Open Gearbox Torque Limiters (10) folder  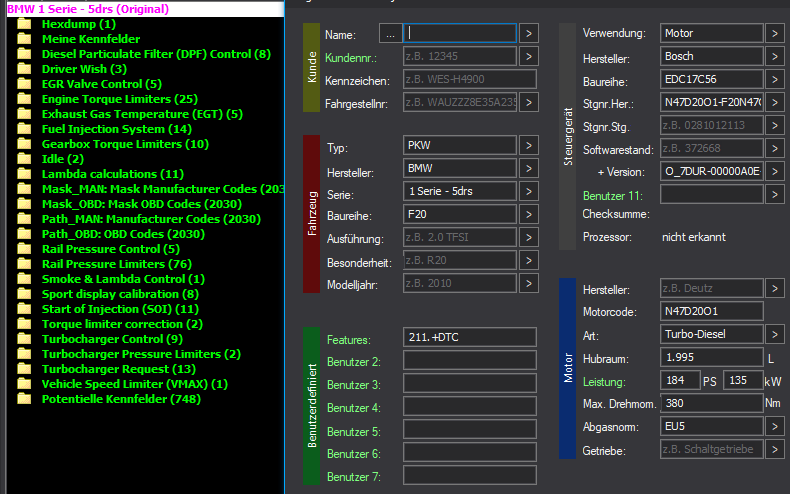click(x=125, y=144)
